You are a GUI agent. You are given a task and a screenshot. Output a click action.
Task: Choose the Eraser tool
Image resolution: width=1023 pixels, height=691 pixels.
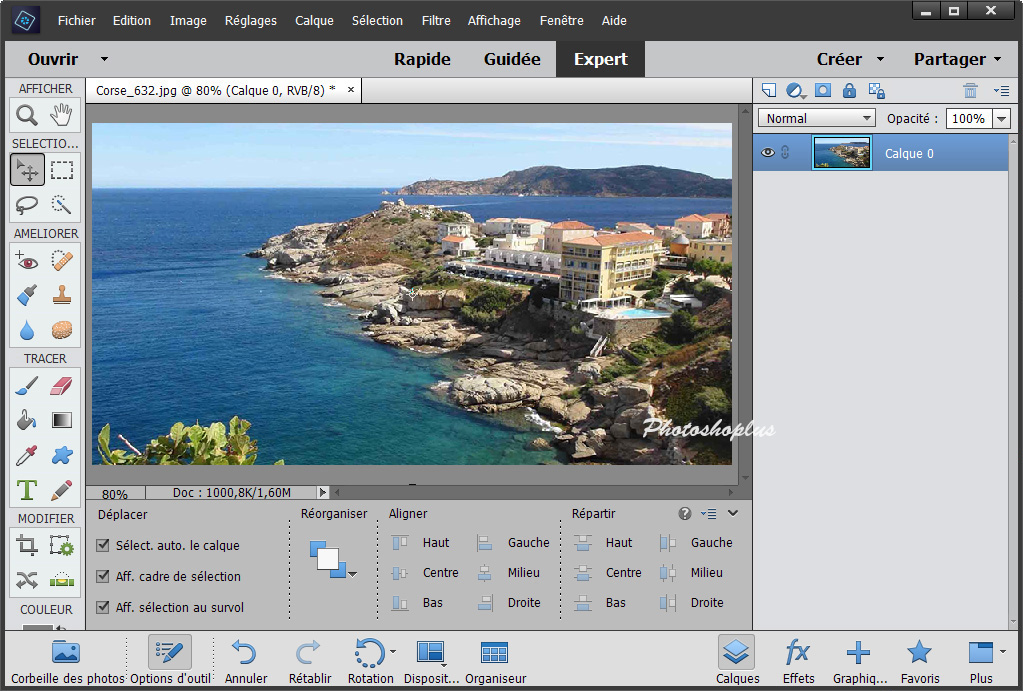[62, 386]
